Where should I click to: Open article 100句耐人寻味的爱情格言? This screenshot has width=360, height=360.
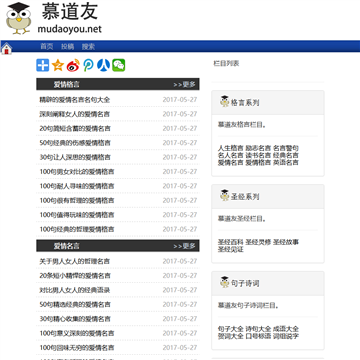point(77,186)
